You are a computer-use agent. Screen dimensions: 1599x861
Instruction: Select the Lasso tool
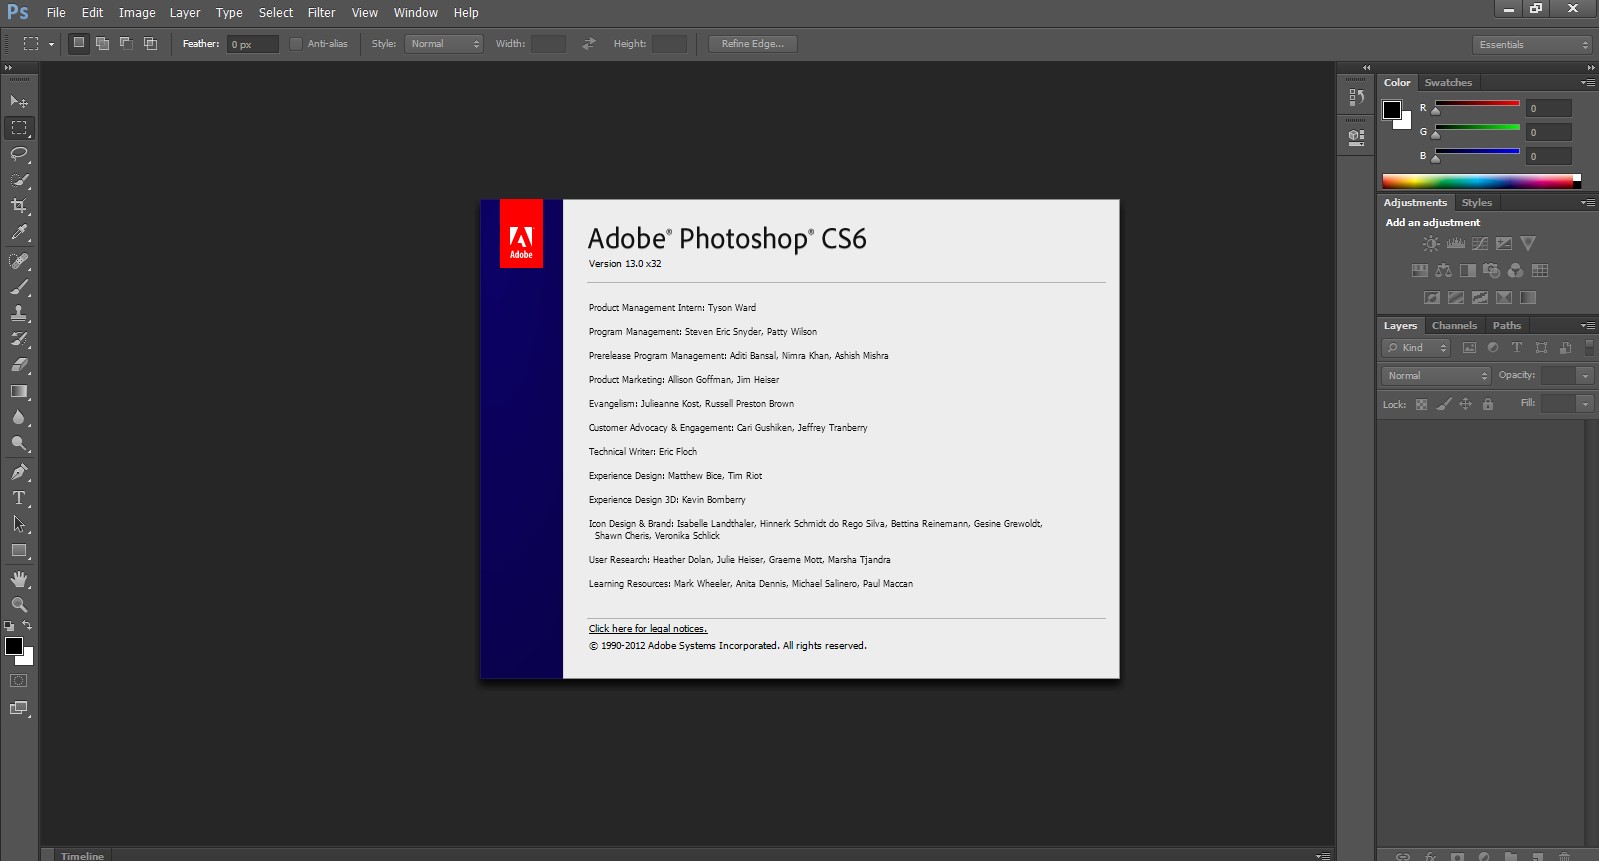pos(19,154)
